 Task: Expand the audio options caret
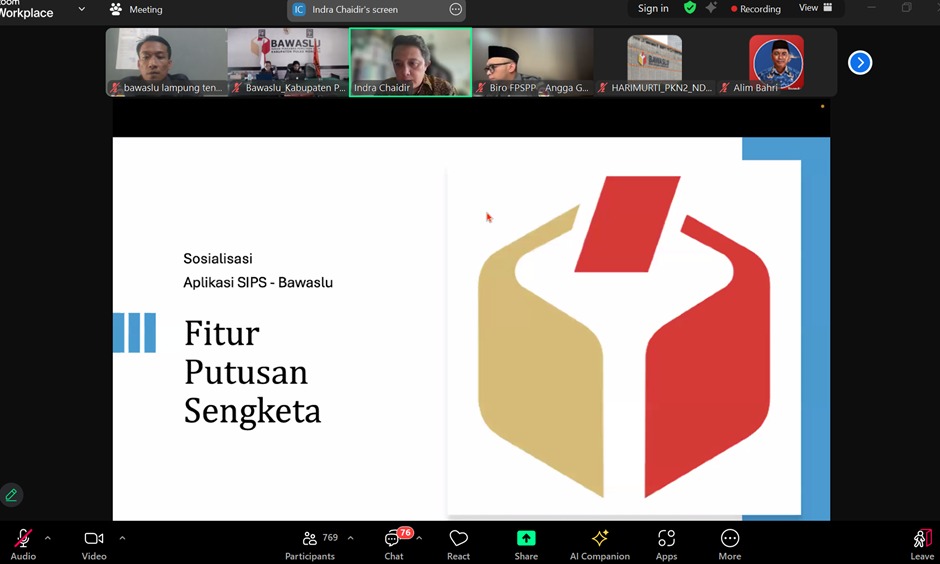point(48,538)
